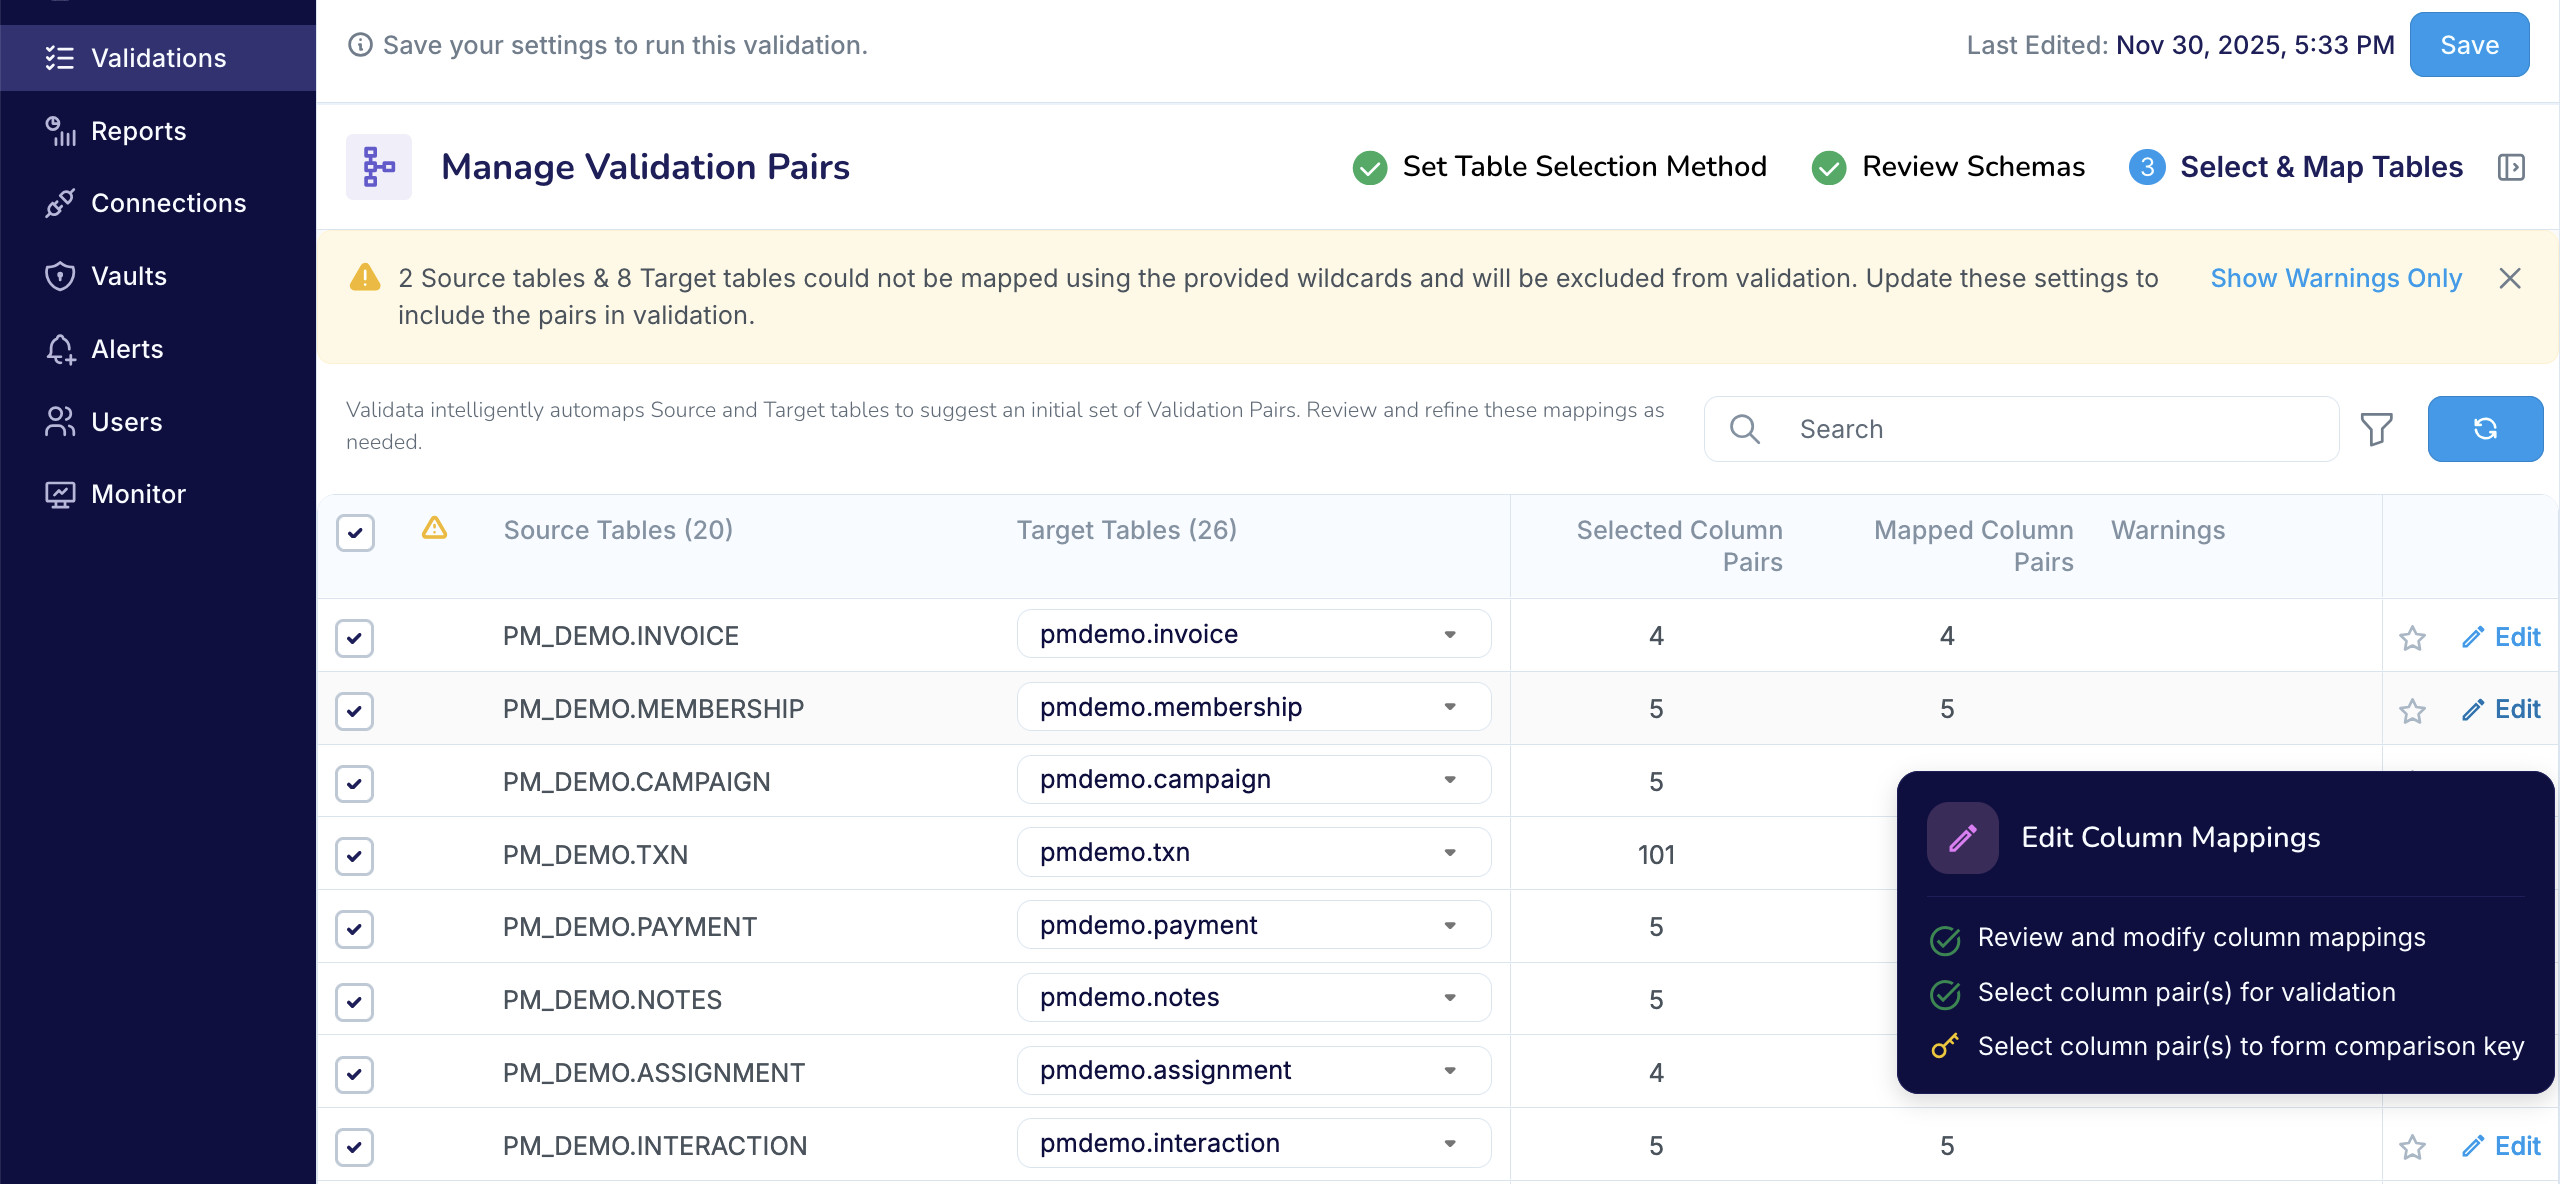Screen dimensions: 2560x1184
Task: Toggle the select-all checkbox in the header
Action: pos(354,533)
